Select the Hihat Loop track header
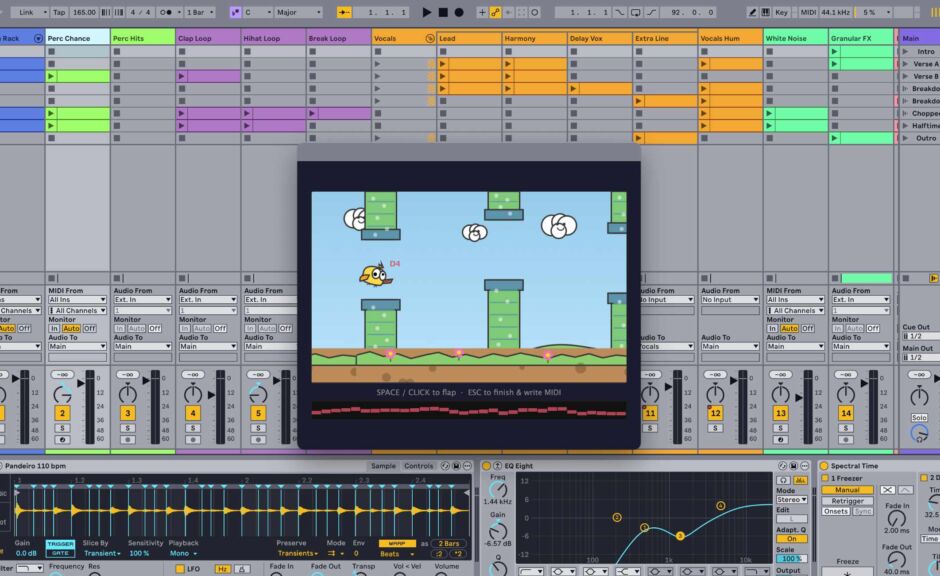 click(273, 38)
